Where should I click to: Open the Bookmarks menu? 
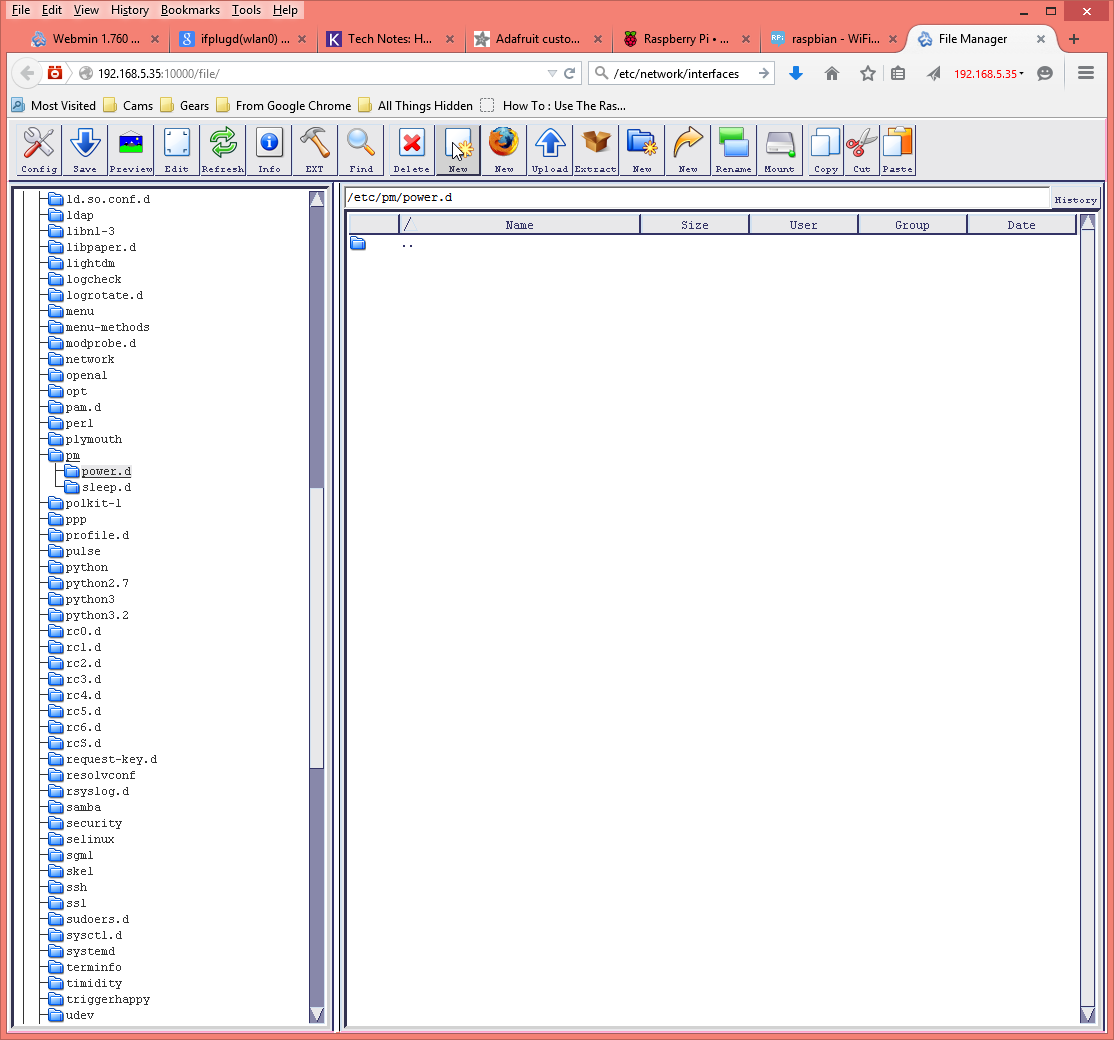pos(189,10)
